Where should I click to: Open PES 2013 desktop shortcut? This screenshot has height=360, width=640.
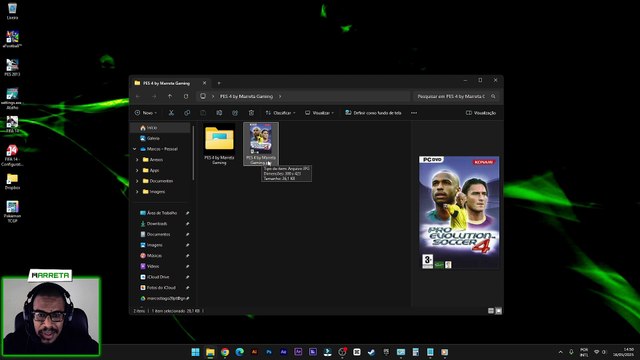pyautogui.click(x=12, y=68)
